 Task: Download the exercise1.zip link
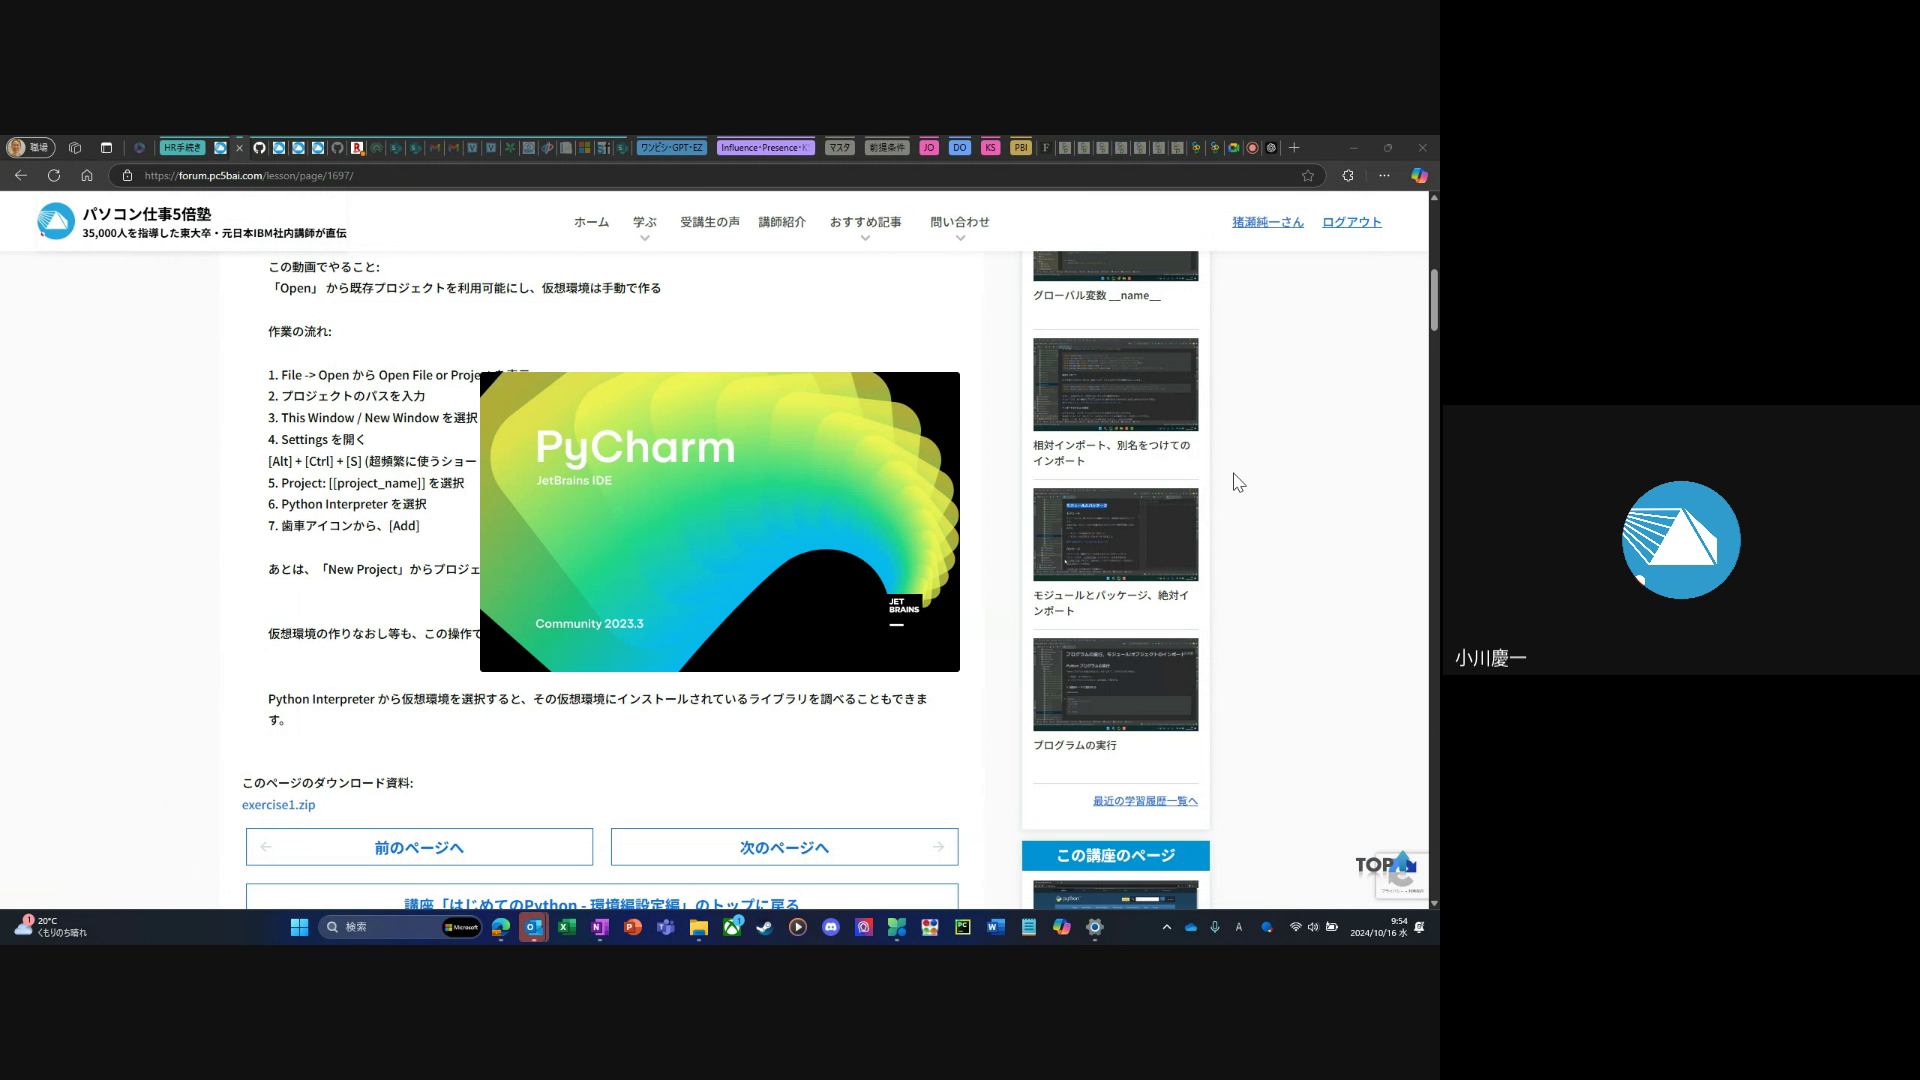coord(278,805)
